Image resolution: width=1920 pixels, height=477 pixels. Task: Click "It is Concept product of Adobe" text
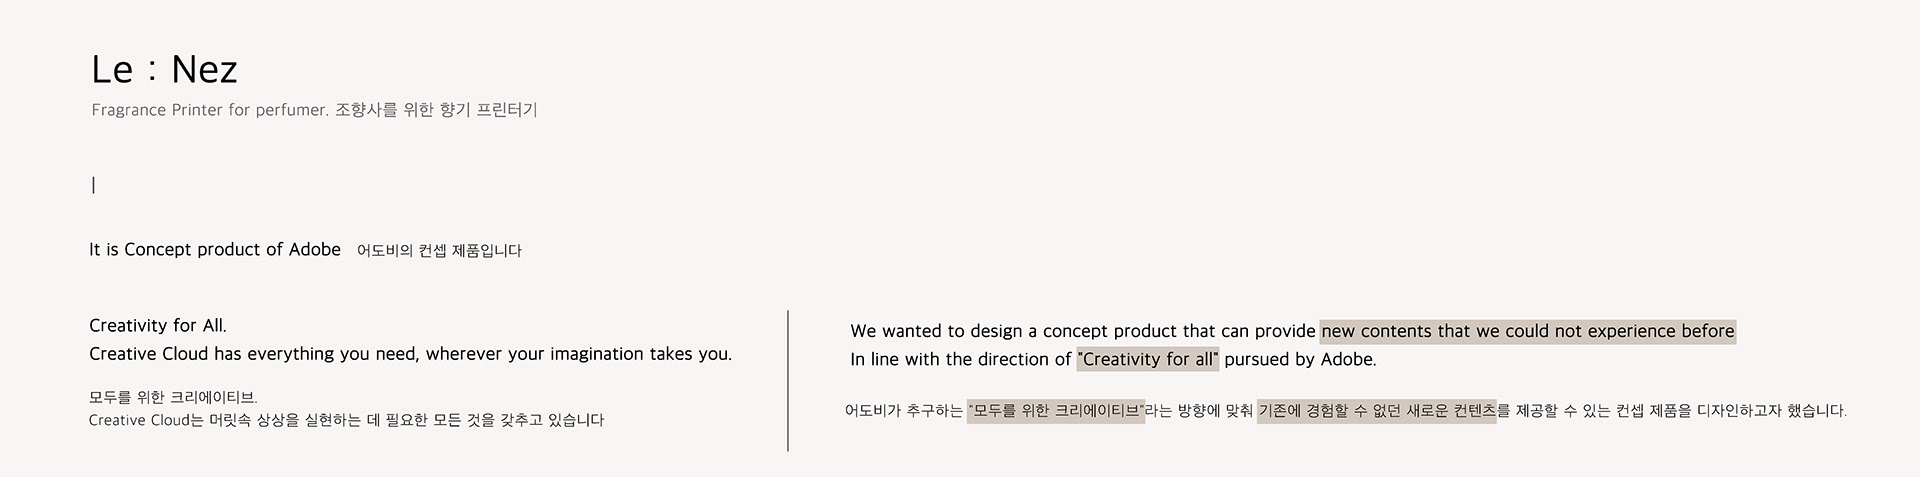(215, 250)
